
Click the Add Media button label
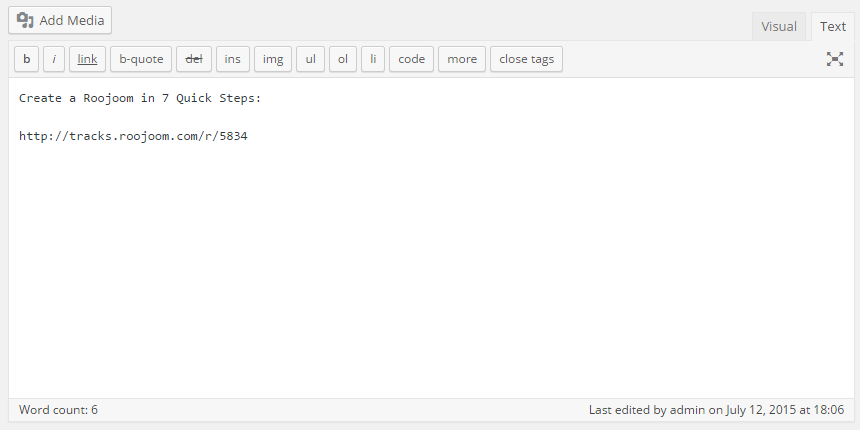click(x=72, y=20)
